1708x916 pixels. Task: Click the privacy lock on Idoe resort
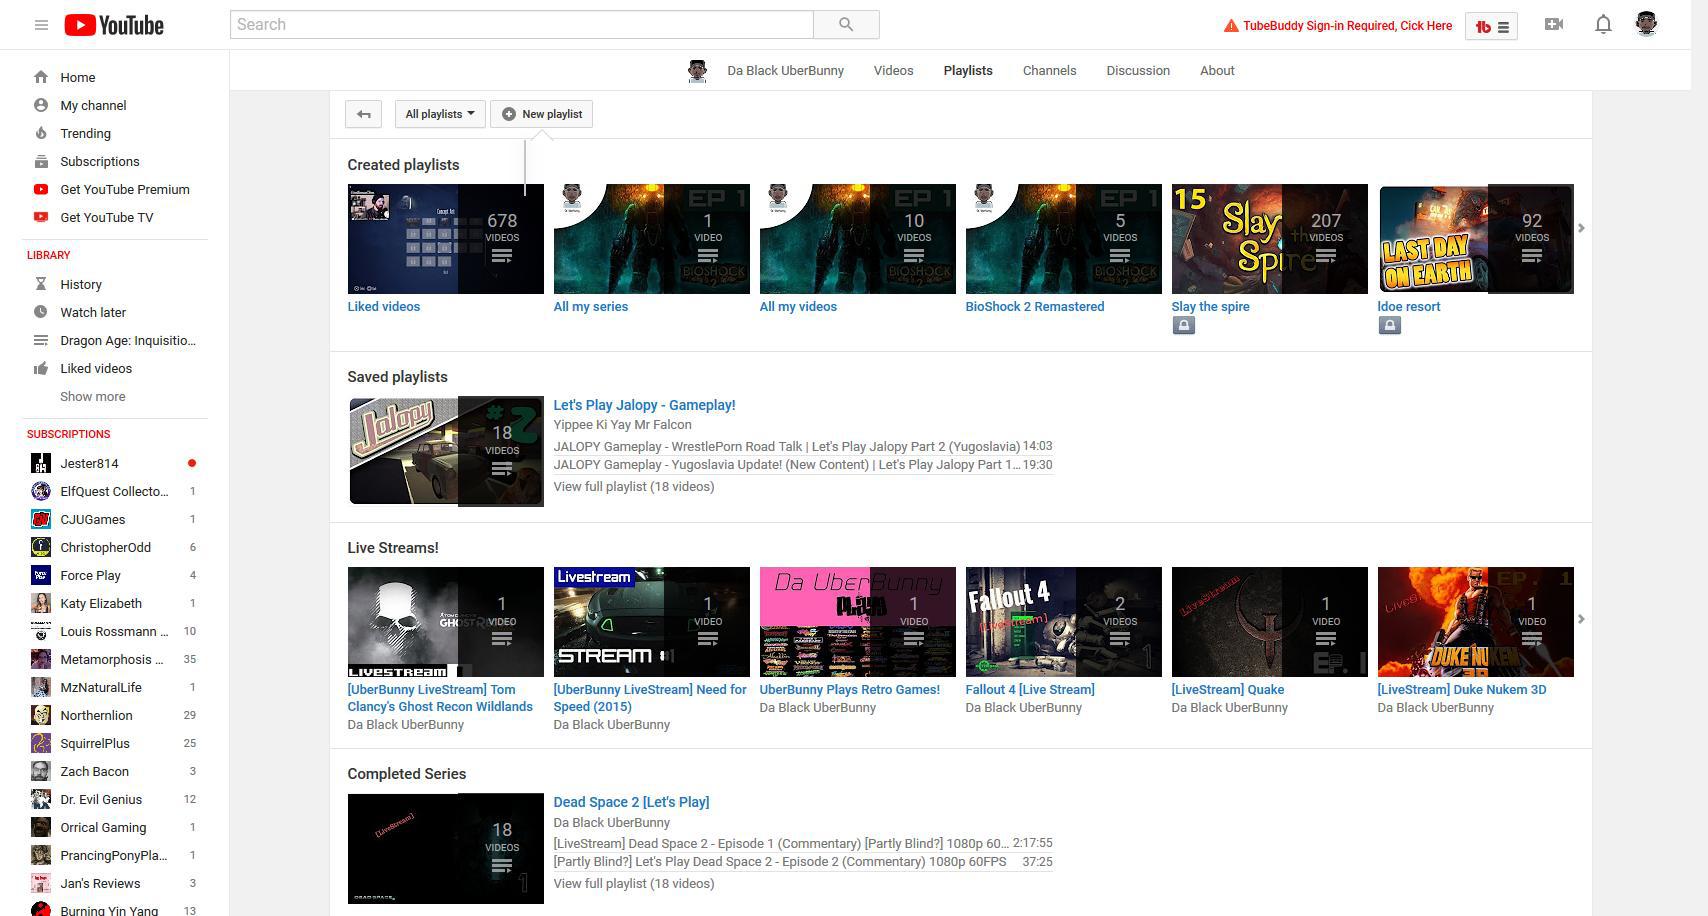[1390, 325]
